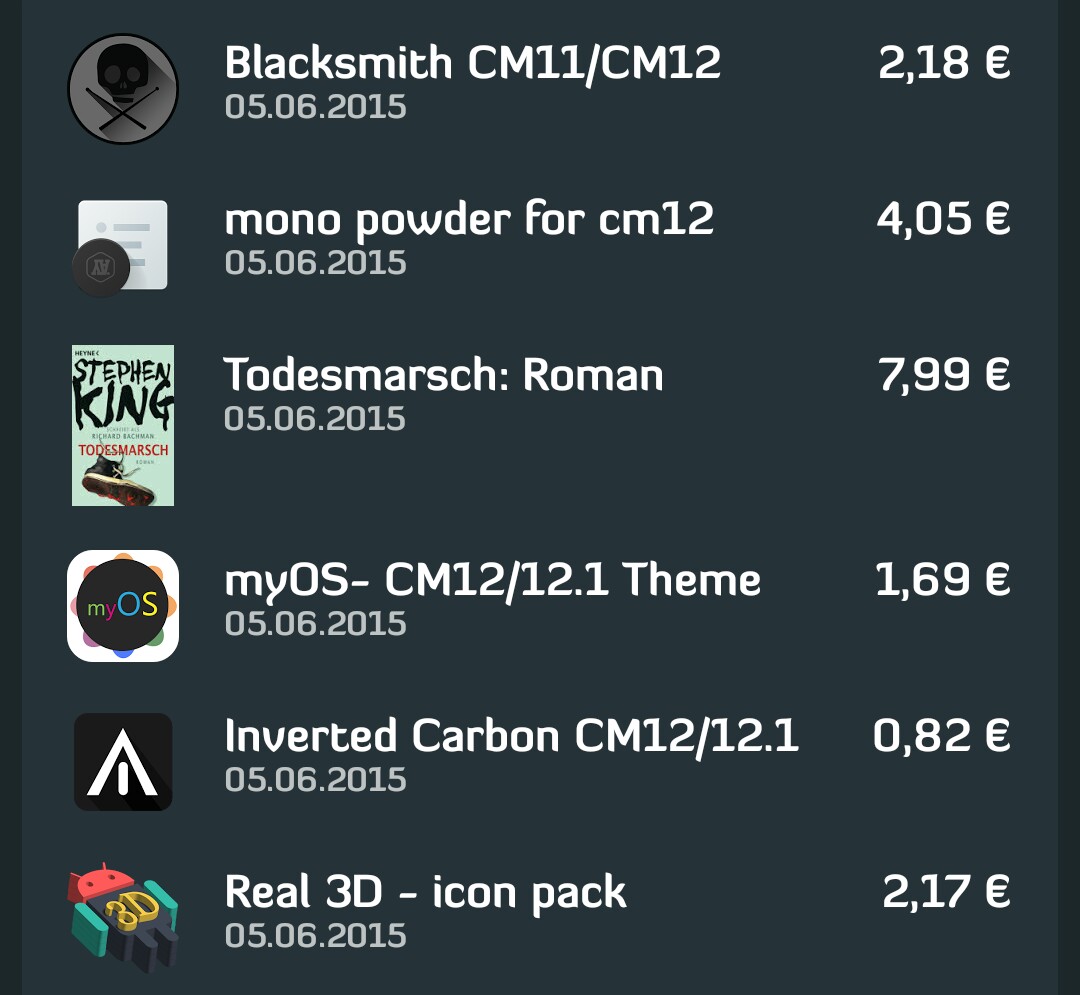Click the date below Blacksmith CM11/CM12
1080x995 pixels.
(315, 106)
